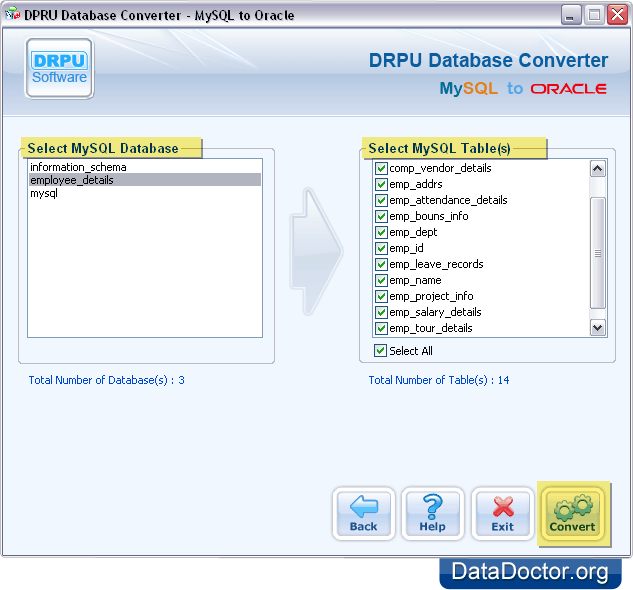Uncheck the emp_name table checkbox
Image resolution: width=633 pixels, height=590 pixels.
point(381,280)
